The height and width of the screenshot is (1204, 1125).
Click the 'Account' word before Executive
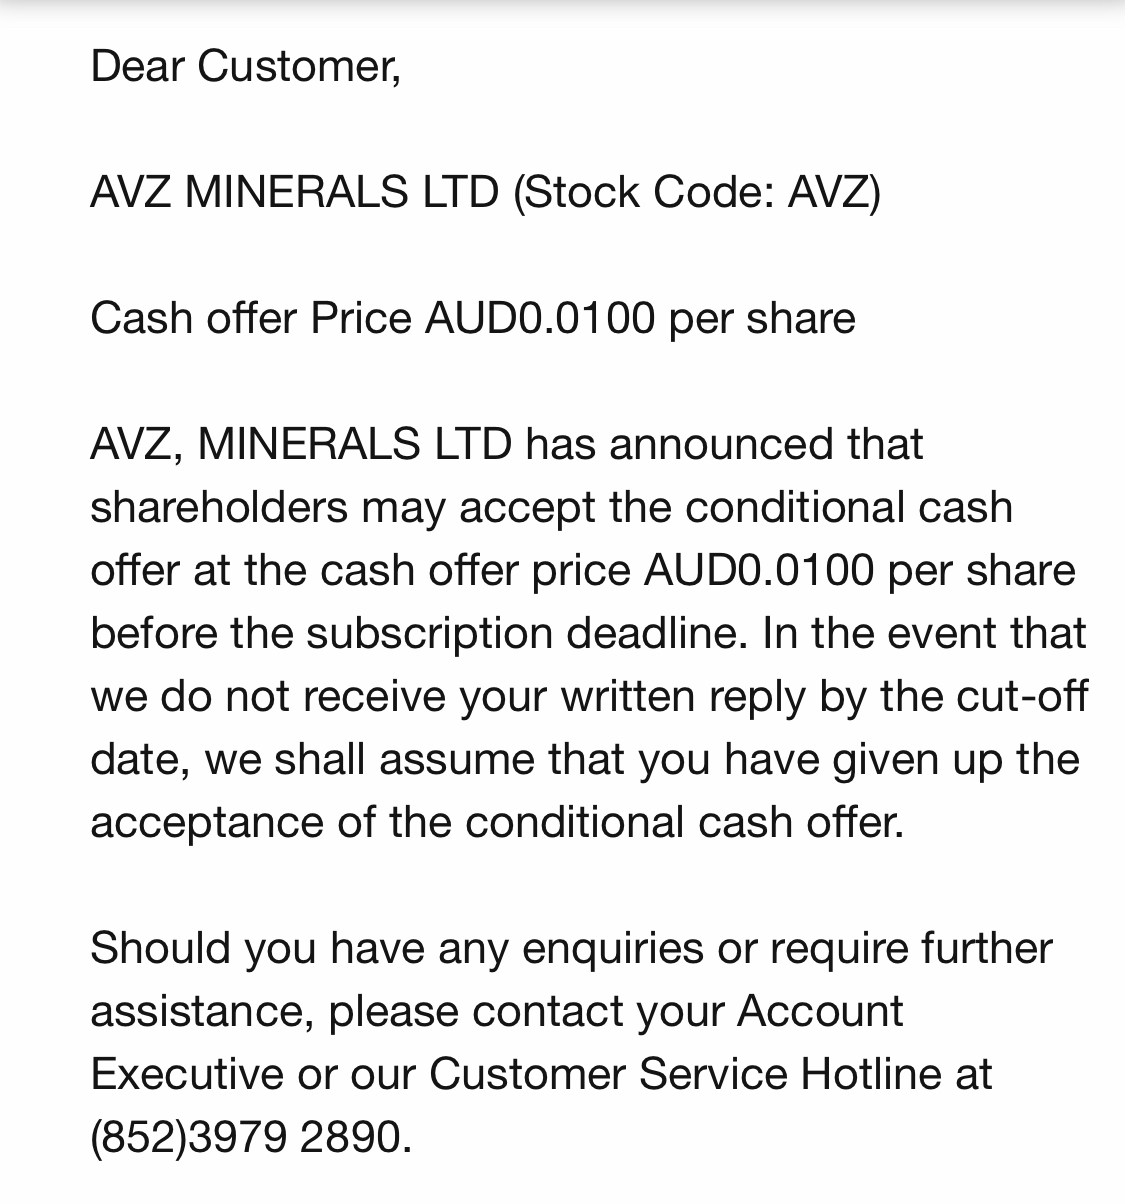tap(821, 1011)
